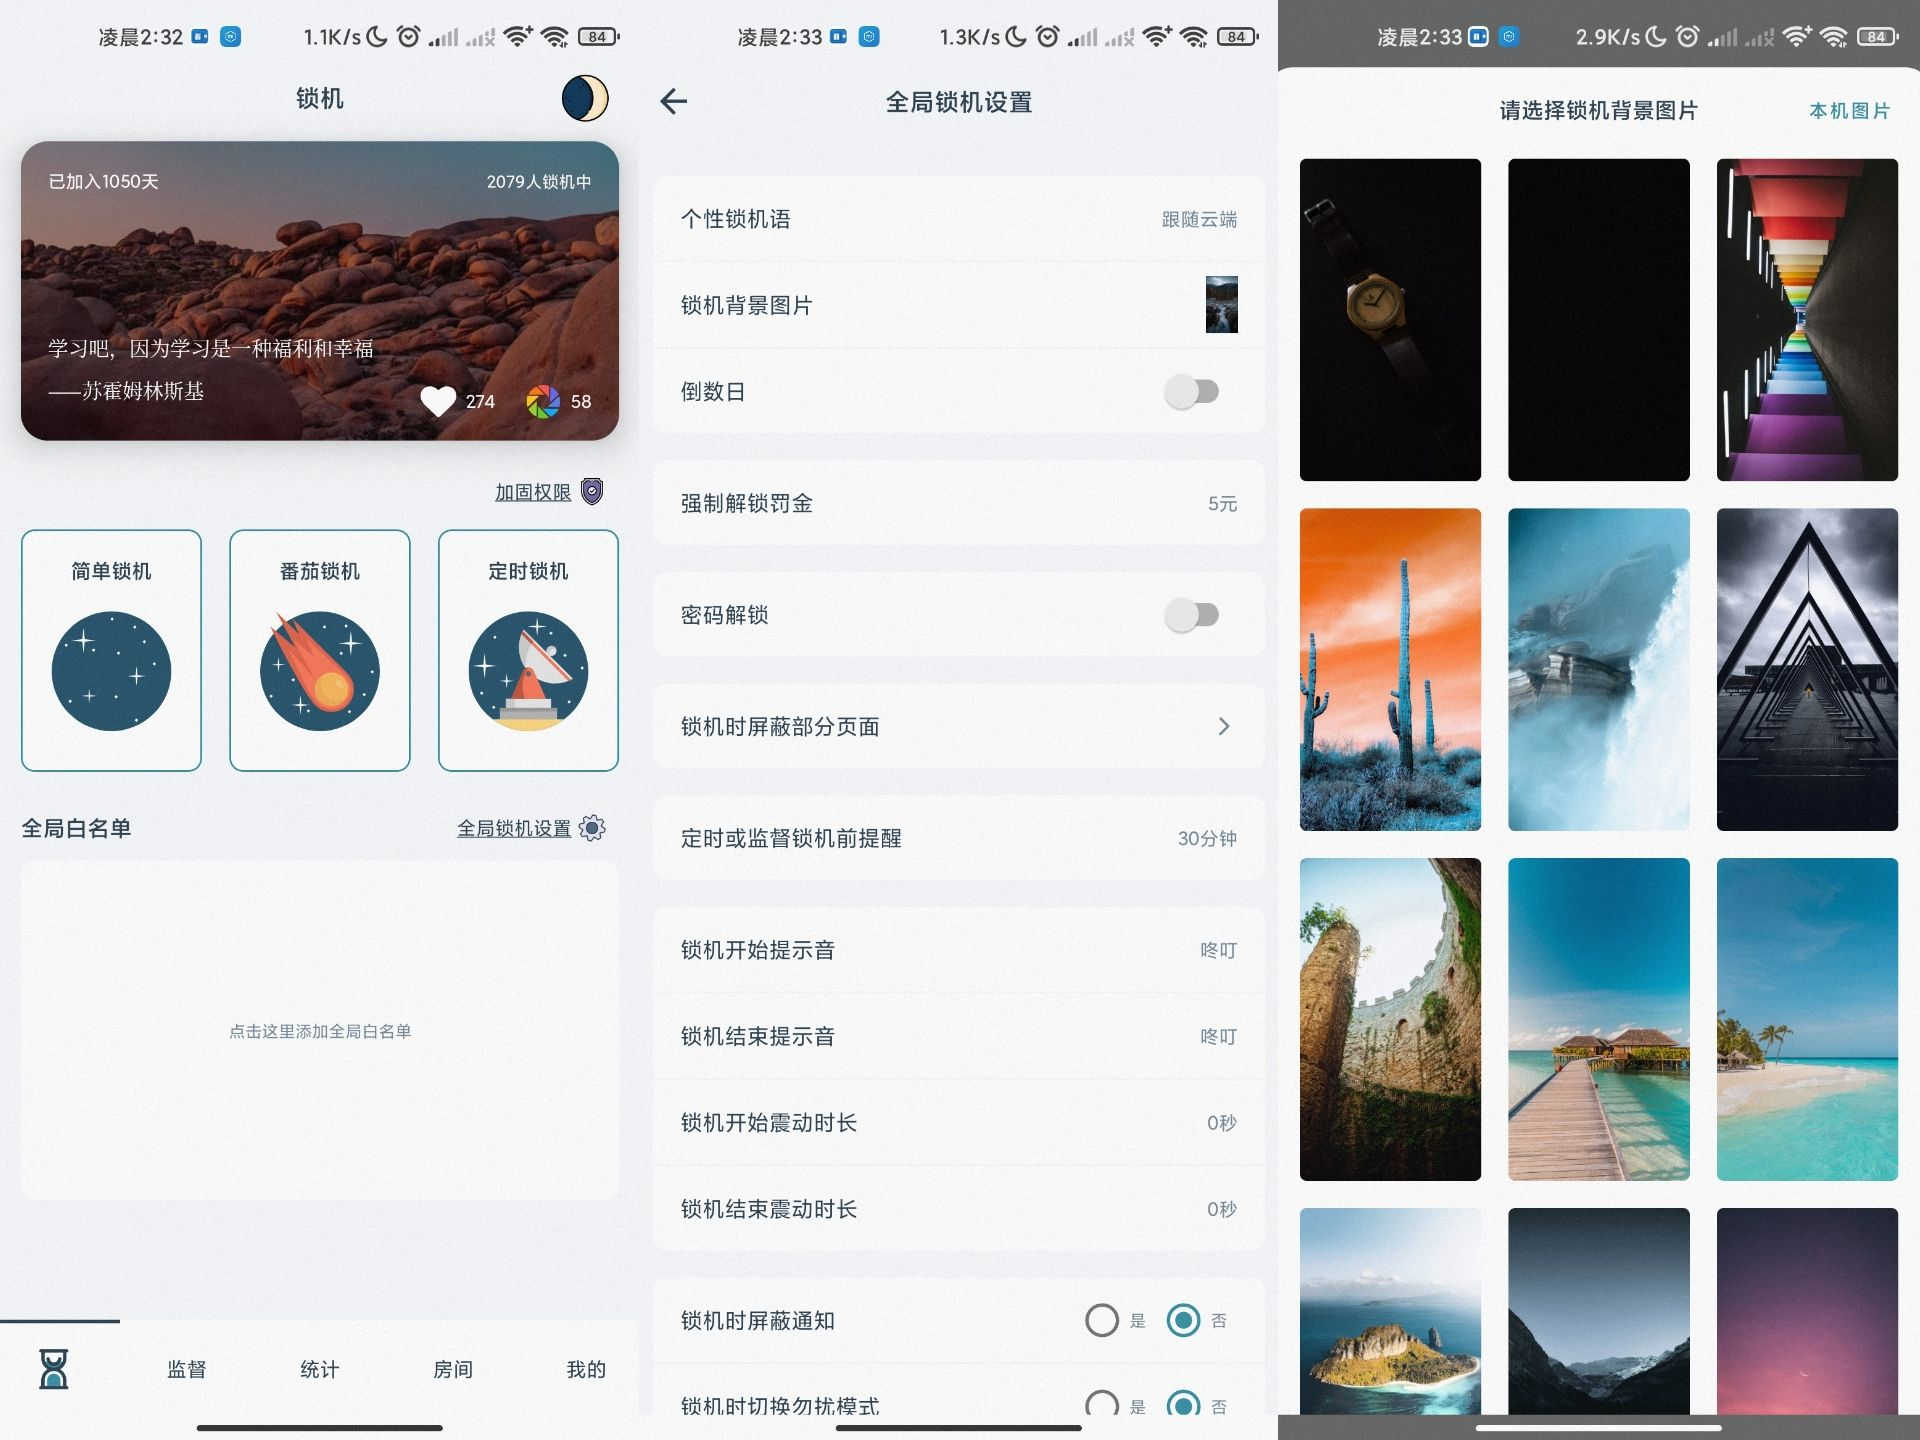Tap battery indicator in middle screen status bar
This screenshot has height=1440, width=1920.
(1238, 37)
